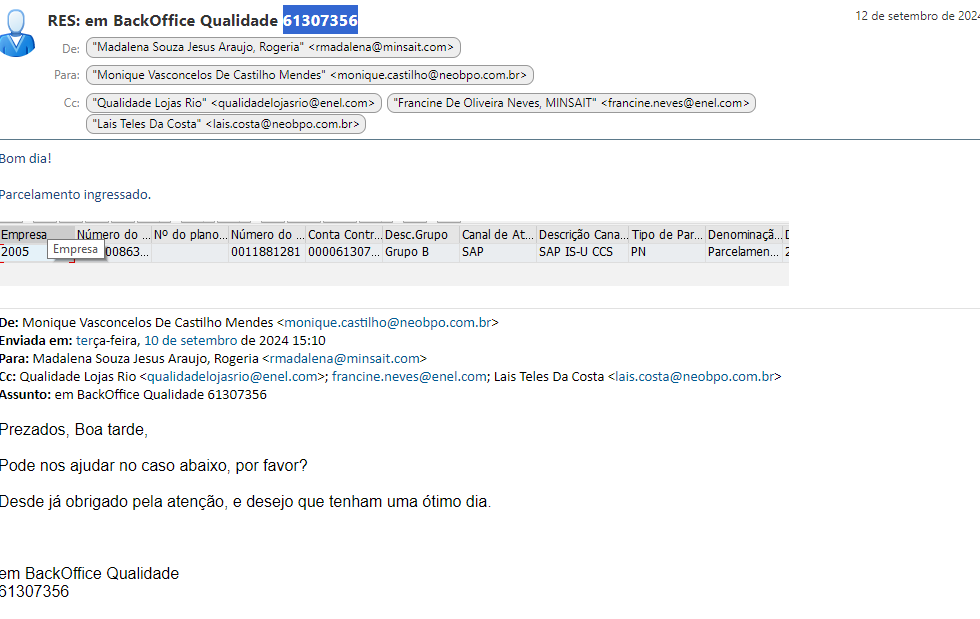
Task: Click the line Pode nos ajudar no caso abaixo
Action: tap(154, 466)
